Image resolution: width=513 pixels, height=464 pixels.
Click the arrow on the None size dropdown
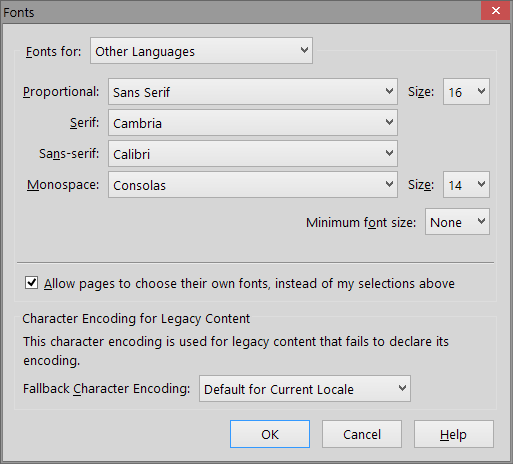(481, 221)
